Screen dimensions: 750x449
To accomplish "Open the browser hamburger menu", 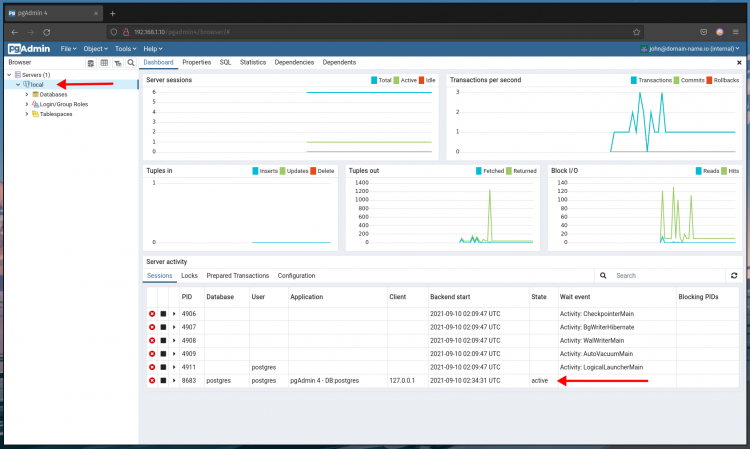I will click(736, 32).
